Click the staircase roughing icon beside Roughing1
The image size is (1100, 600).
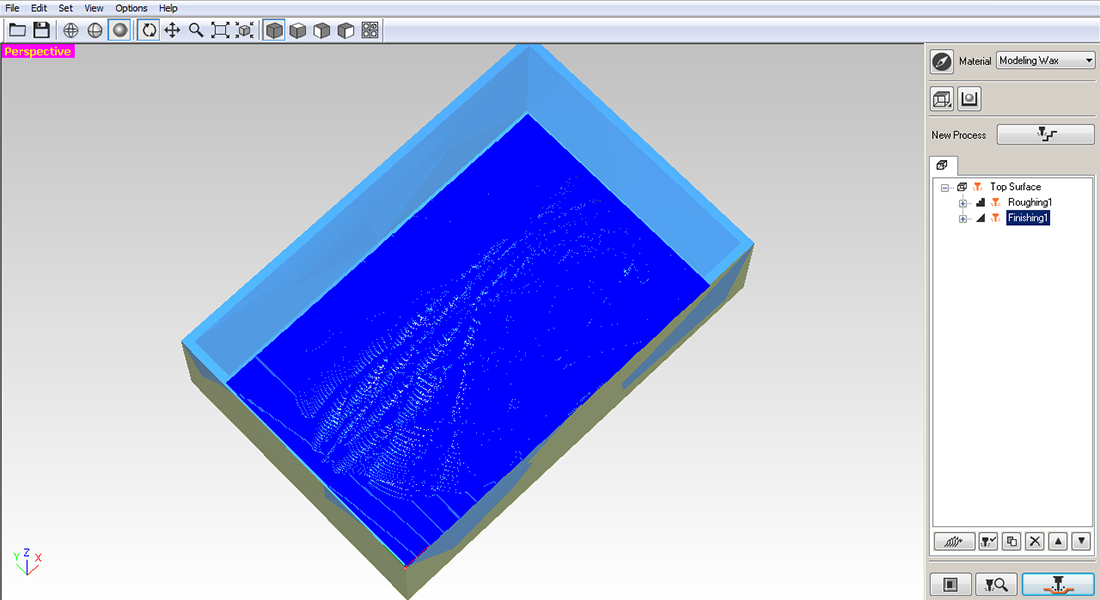980,202
